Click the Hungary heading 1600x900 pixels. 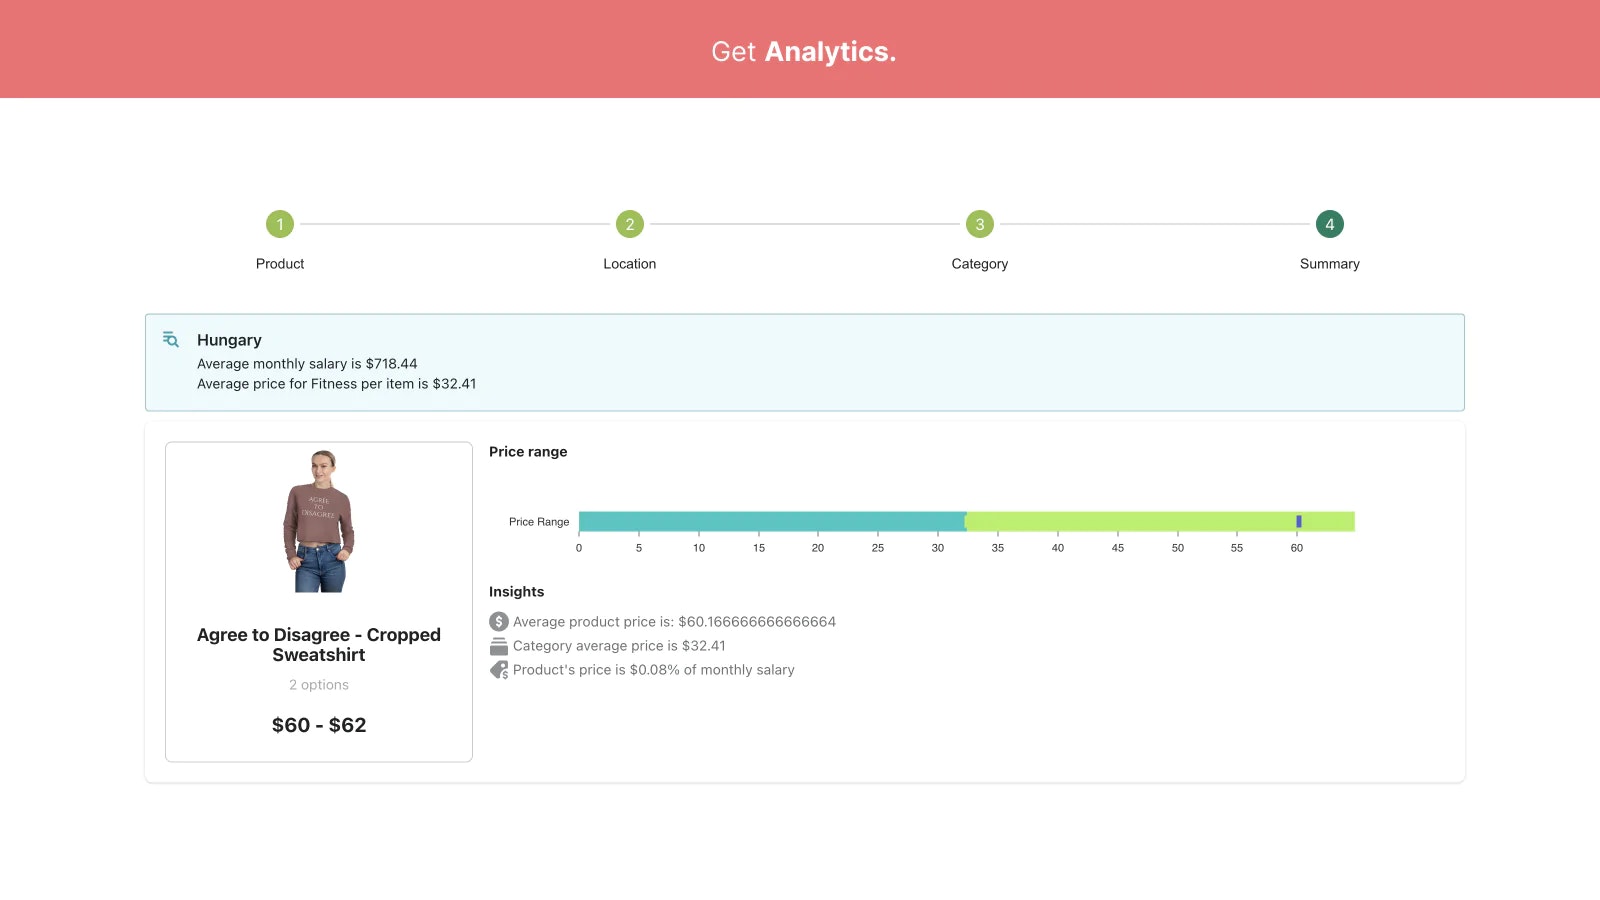[229, 340]
